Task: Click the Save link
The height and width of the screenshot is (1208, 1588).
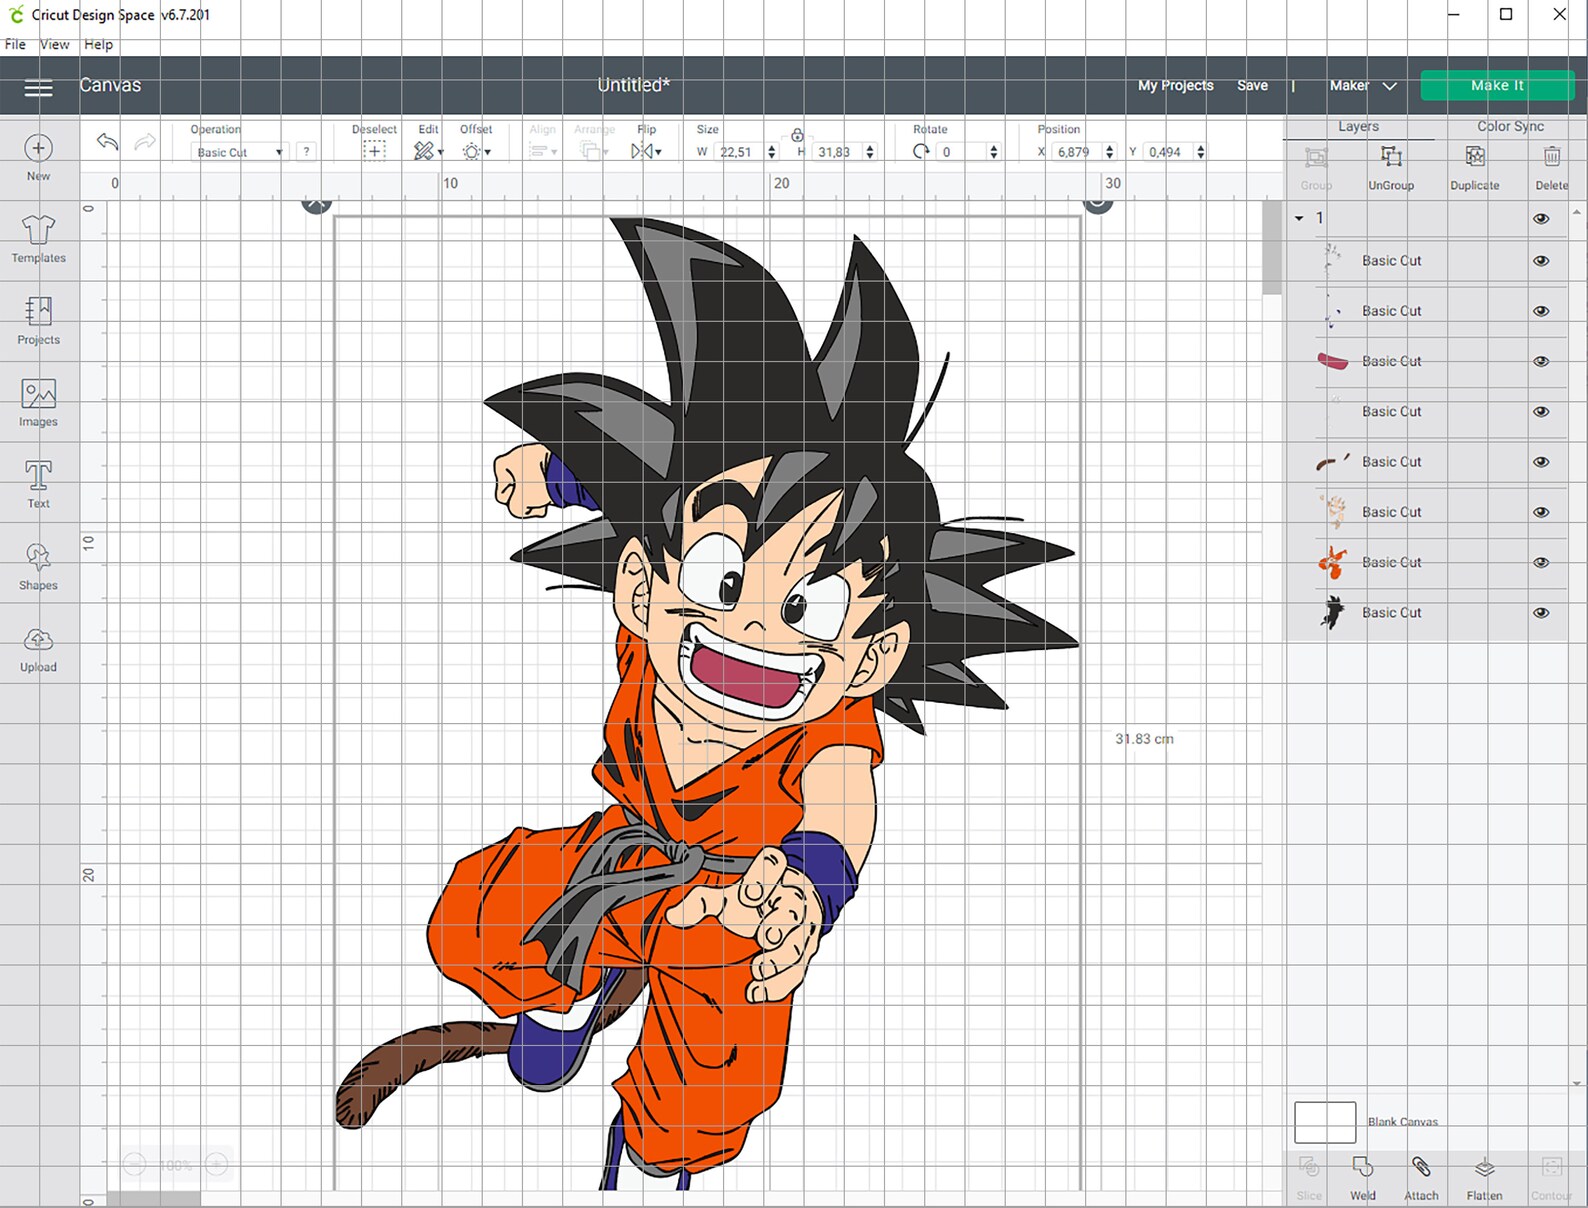Action: [x=1252, y=86]
